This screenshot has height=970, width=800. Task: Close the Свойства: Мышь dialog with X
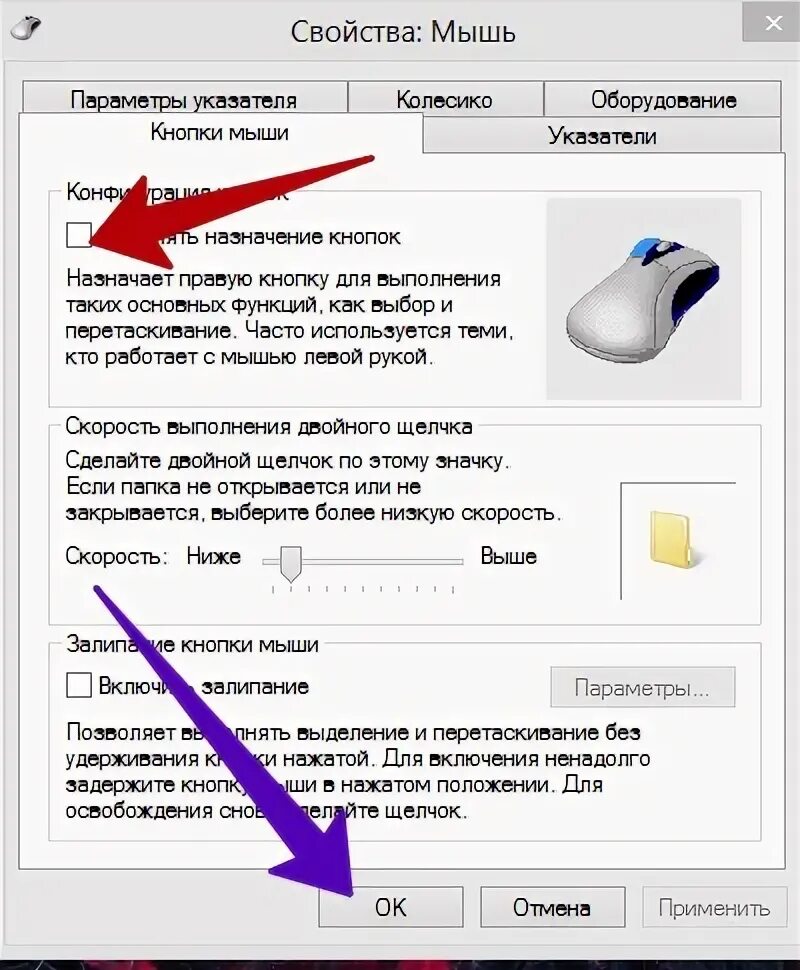(x=773, y=24)
